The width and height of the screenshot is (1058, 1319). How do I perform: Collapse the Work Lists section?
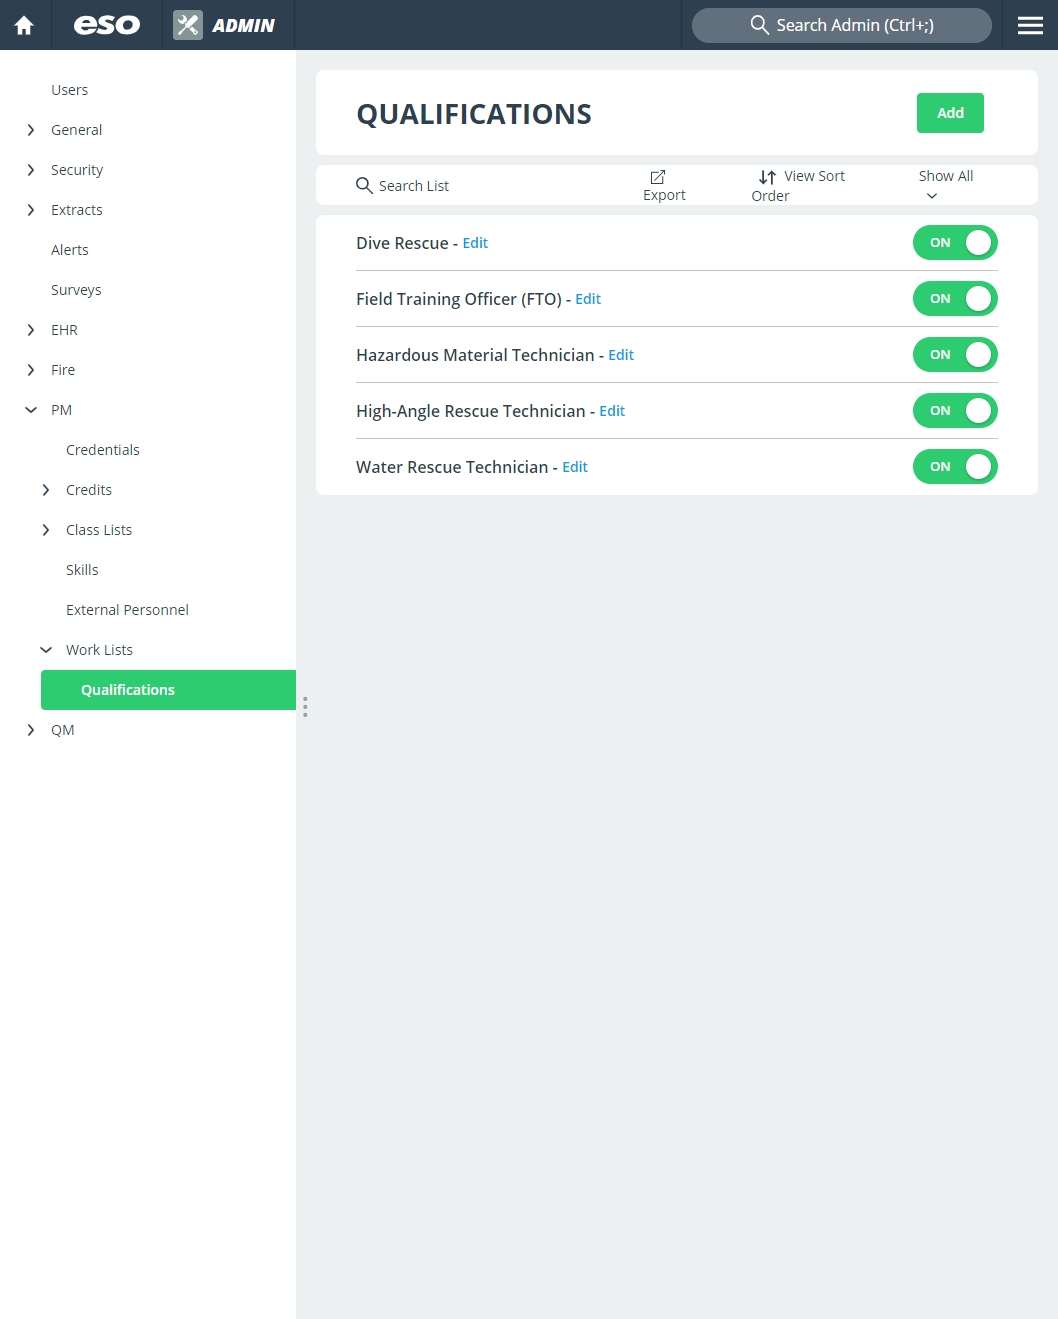click(46, 650)
